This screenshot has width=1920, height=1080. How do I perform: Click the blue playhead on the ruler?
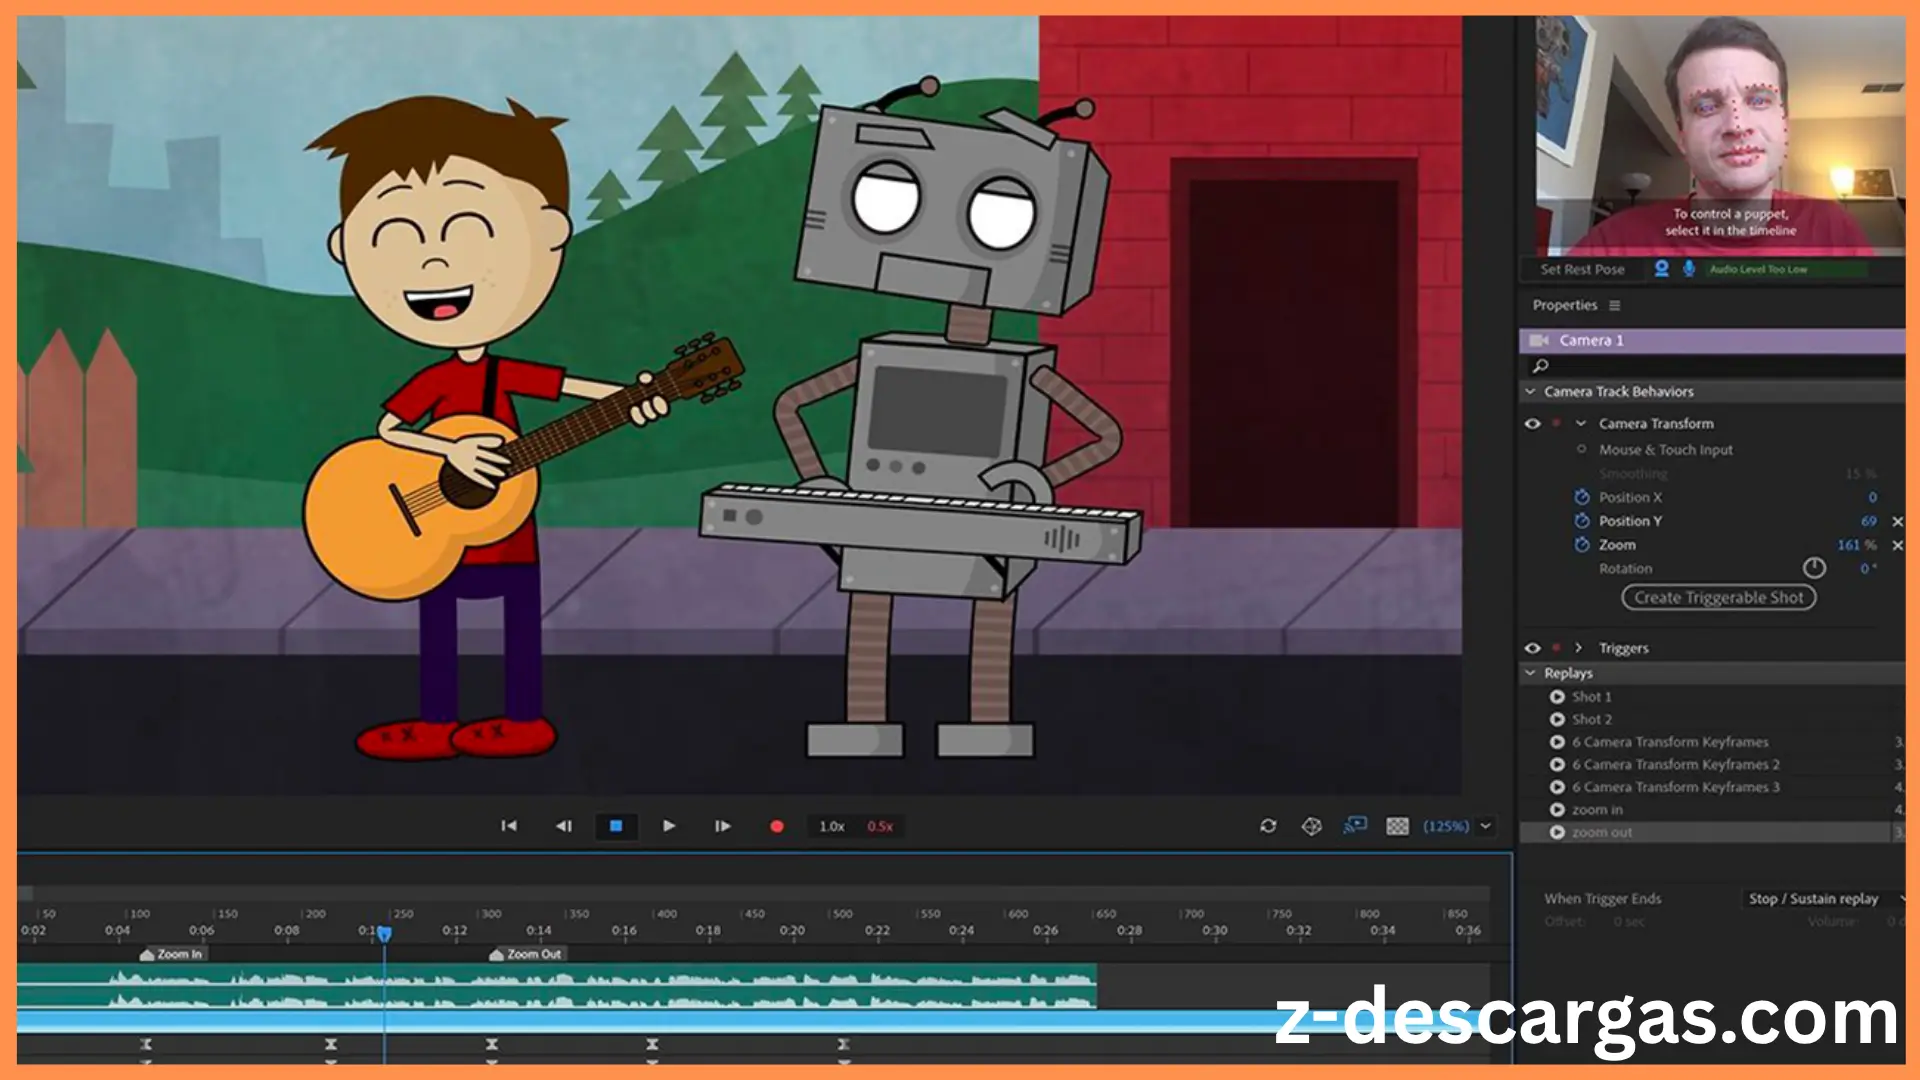pyautogui.click(x=384, y=933)
